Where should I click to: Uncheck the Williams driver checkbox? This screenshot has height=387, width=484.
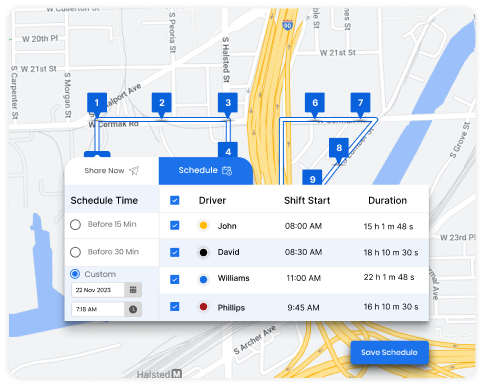click(x=175, y=279)
